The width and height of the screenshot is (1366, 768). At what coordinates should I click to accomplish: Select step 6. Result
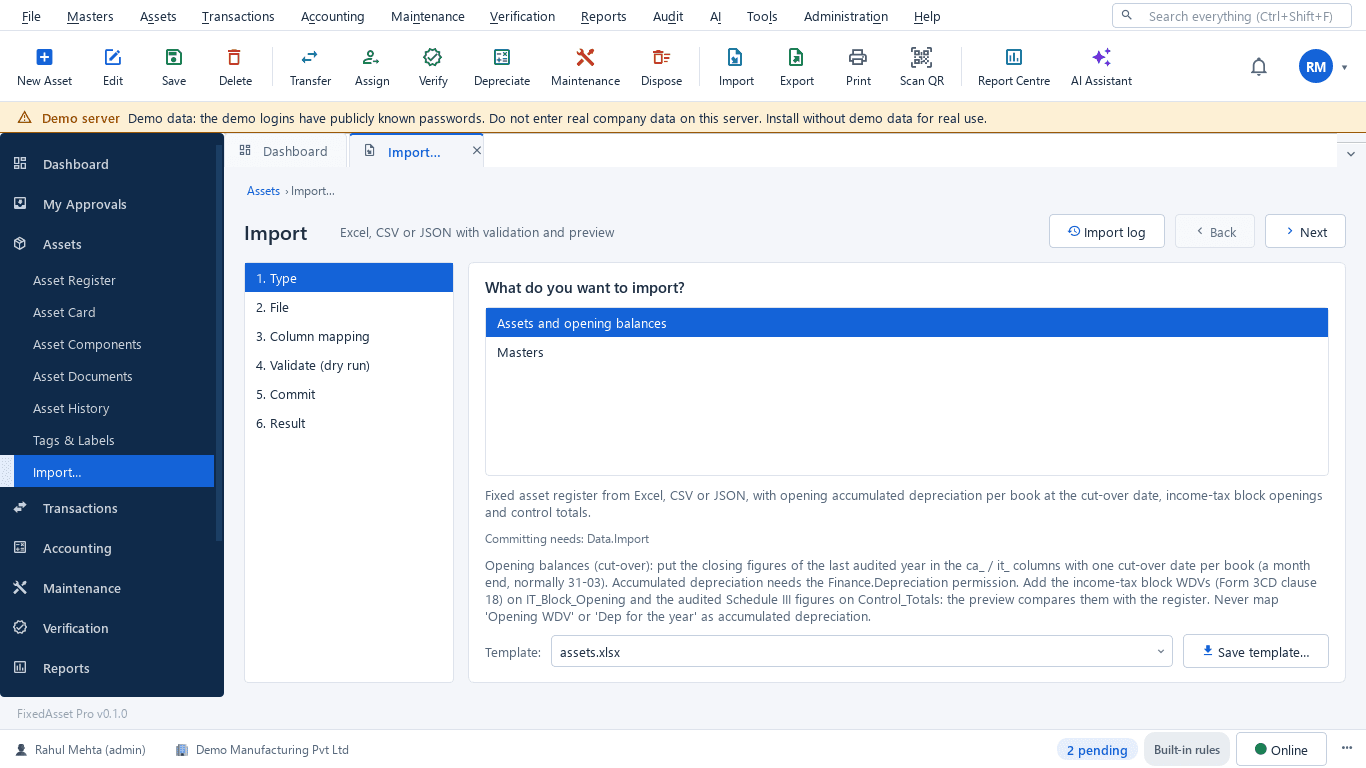pos(349,423)
